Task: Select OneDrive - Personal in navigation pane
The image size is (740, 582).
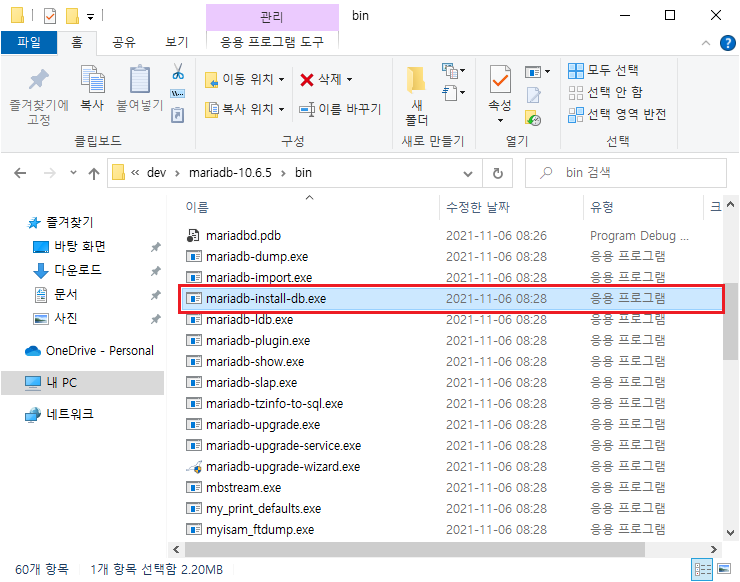Action: [90, 351]
